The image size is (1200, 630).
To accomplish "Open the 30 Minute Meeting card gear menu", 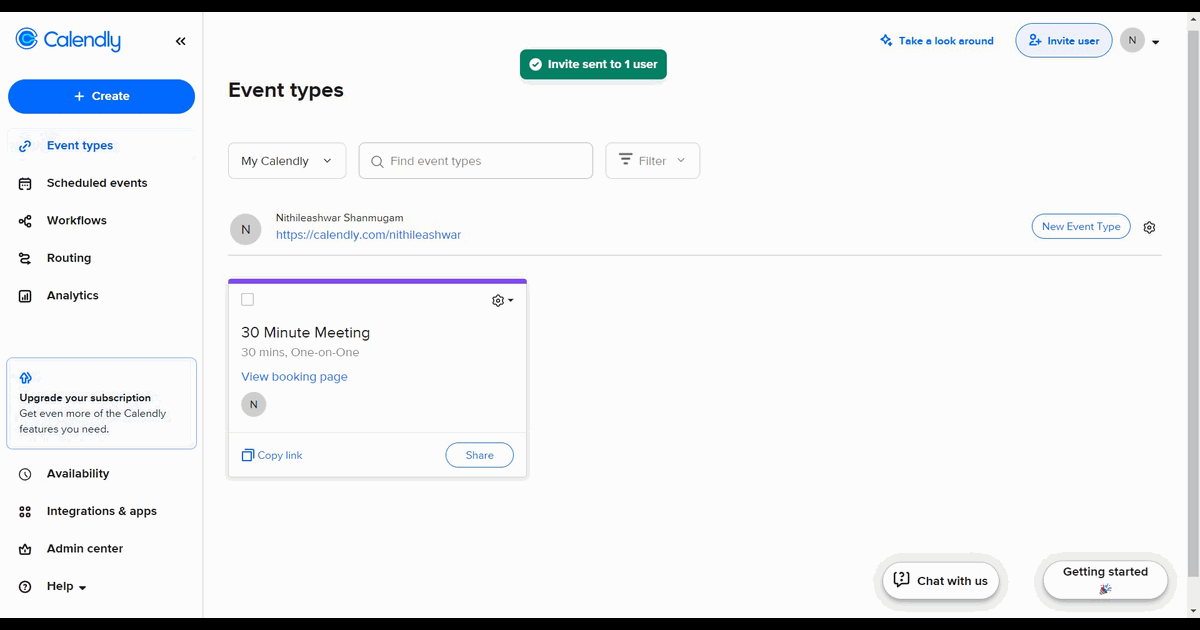I will (x=502, y=300).
